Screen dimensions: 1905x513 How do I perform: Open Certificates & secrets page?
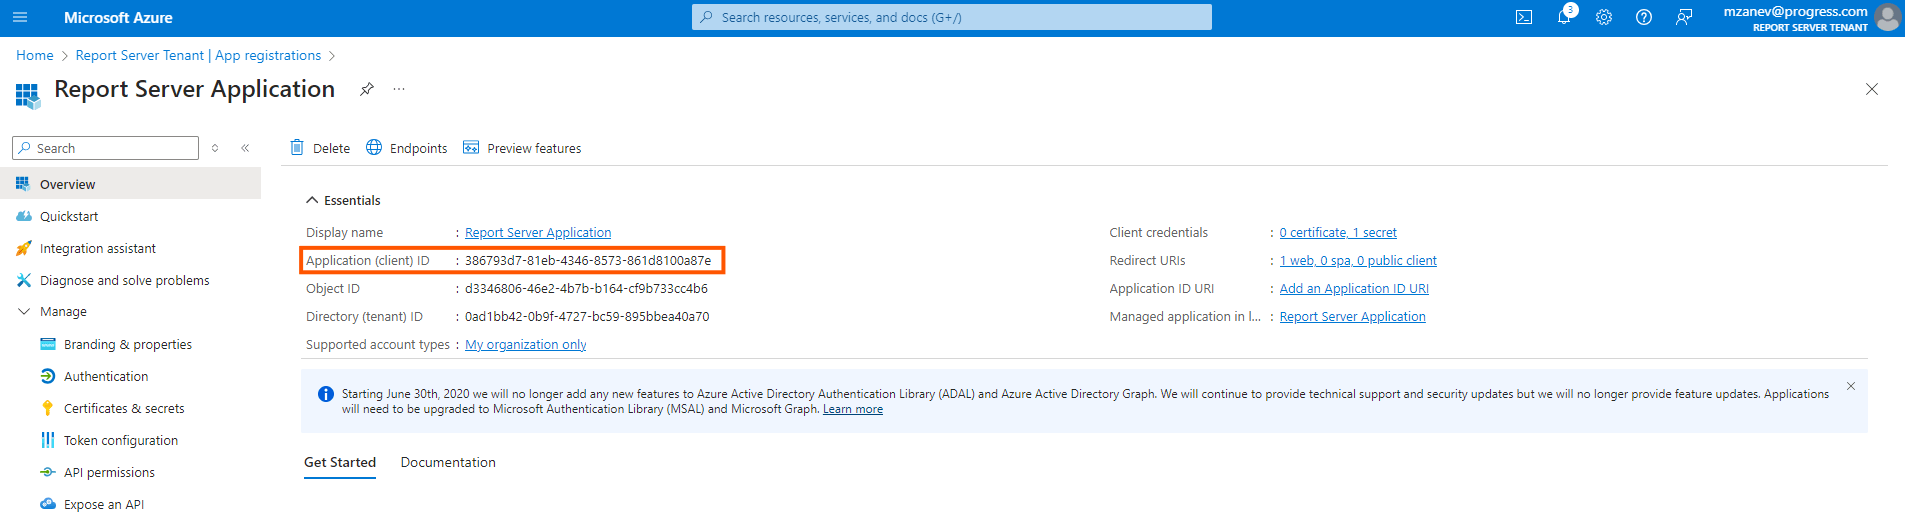pos(124,408)
